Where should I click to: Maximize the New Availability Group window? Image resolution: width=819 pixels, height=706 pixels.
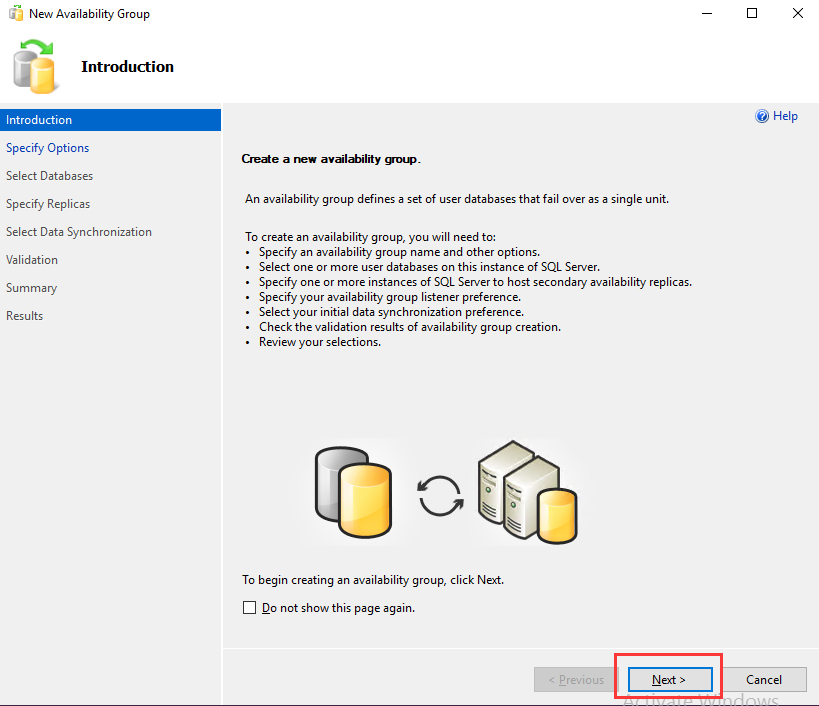(x=752, y=13)
